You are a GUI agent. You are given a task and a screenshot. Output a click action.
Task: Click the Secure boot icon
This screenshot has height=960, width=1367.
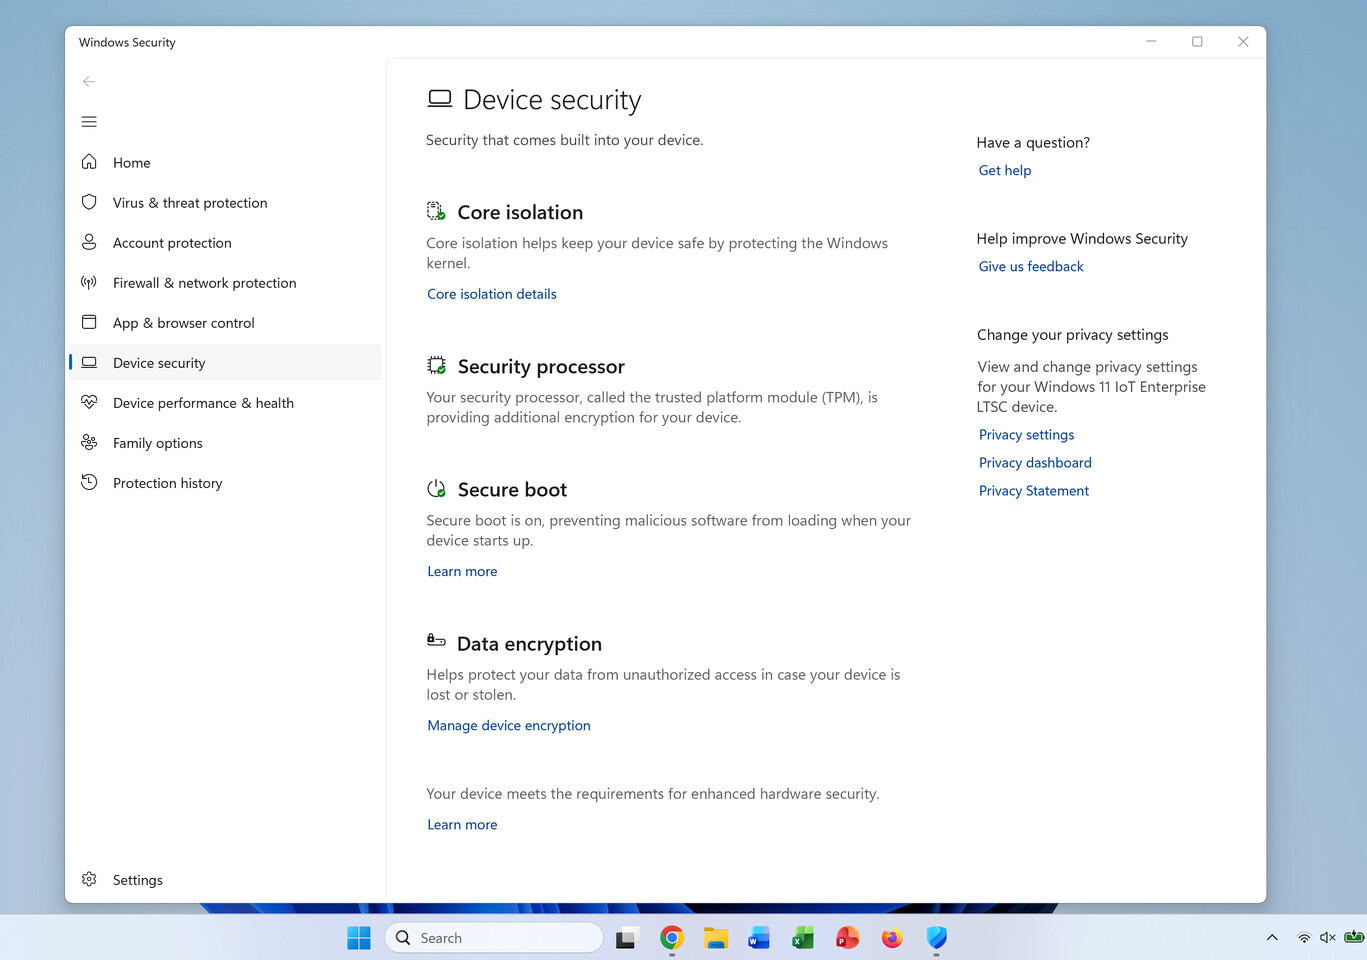[435, 488]
